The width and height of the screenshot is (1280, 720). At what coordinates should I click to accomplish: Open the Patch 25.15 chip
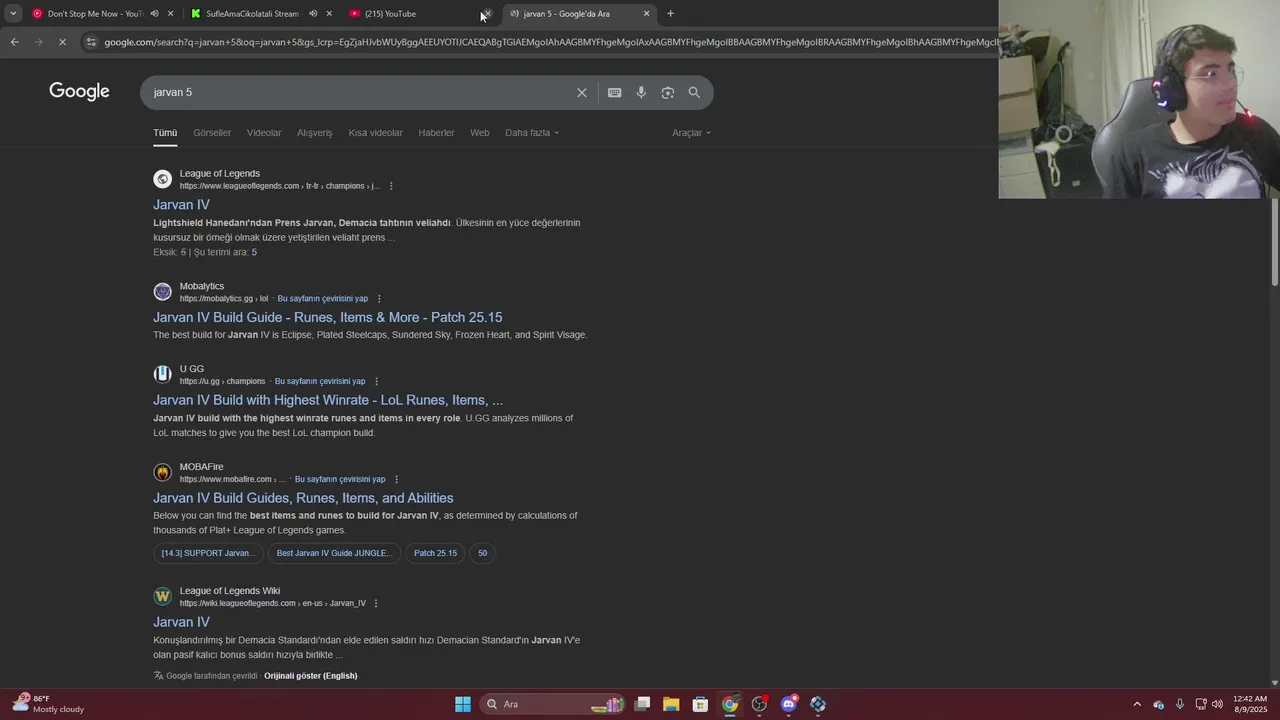coord(435,553)
